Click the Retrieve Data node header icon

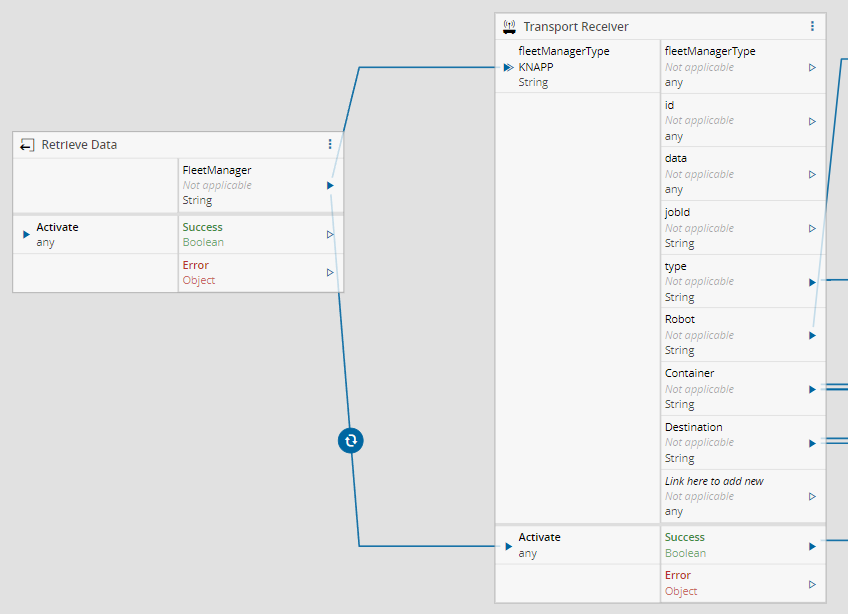pos(27,145)
